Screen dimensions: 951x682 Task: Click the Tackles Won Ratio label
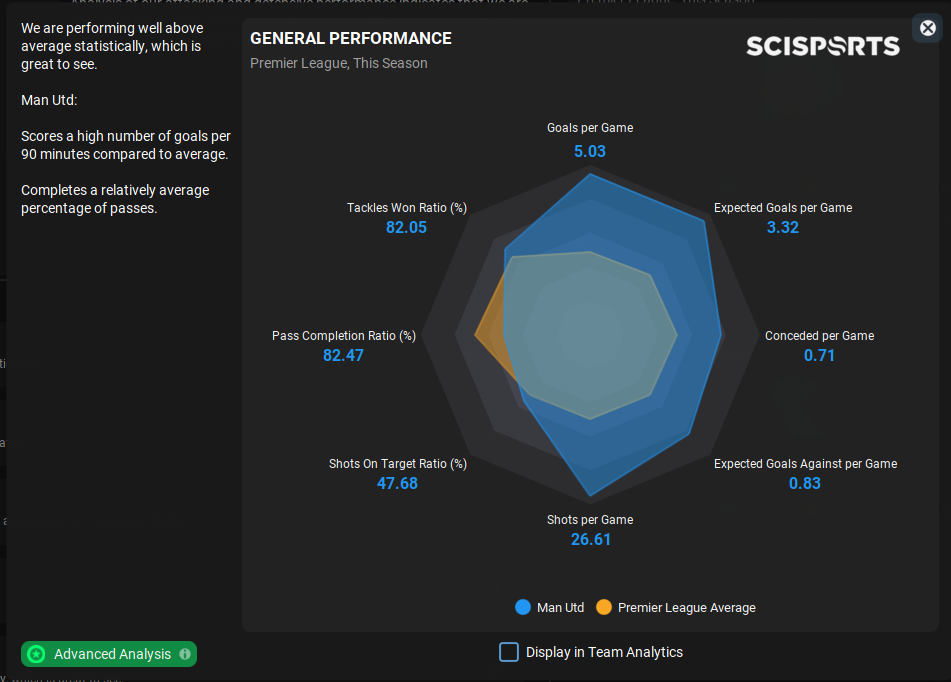[407, 208]
